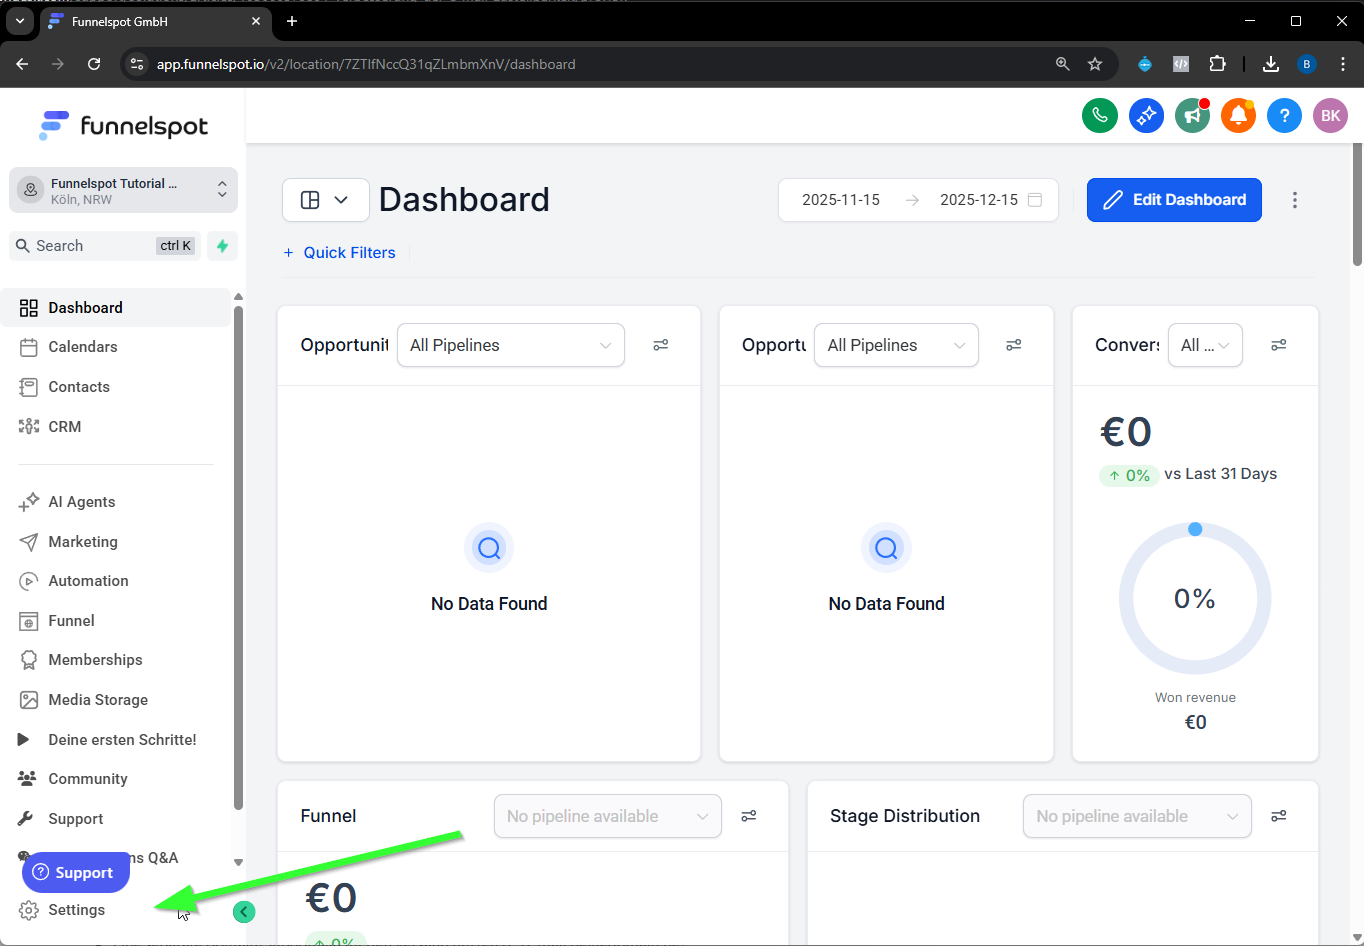Open filter settings for first Opportunities widget
1364x946 pixels.
[661, 345]
